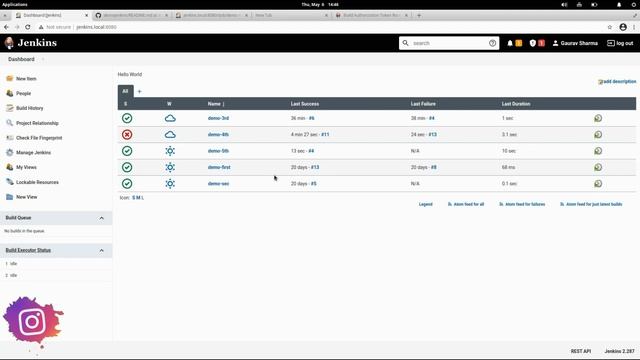Sort table by Last Failure
640x360 pixels.
tap(423, 104)
